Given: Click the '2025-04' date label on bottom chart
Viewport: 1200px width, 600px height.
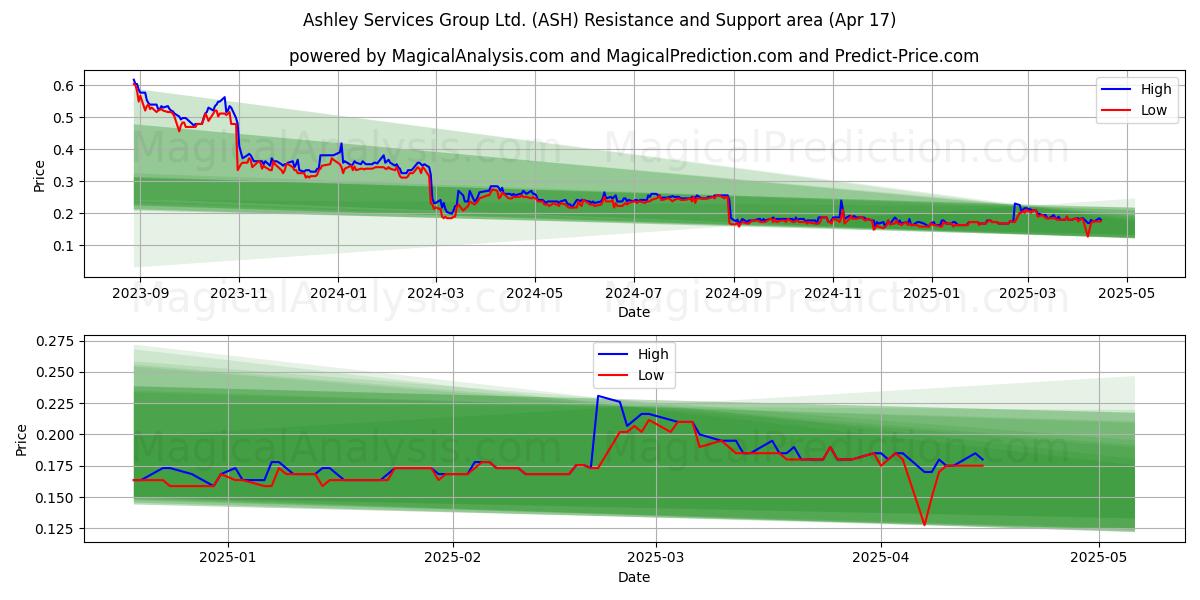Looking at the screenshot, I should coord(881,558).
